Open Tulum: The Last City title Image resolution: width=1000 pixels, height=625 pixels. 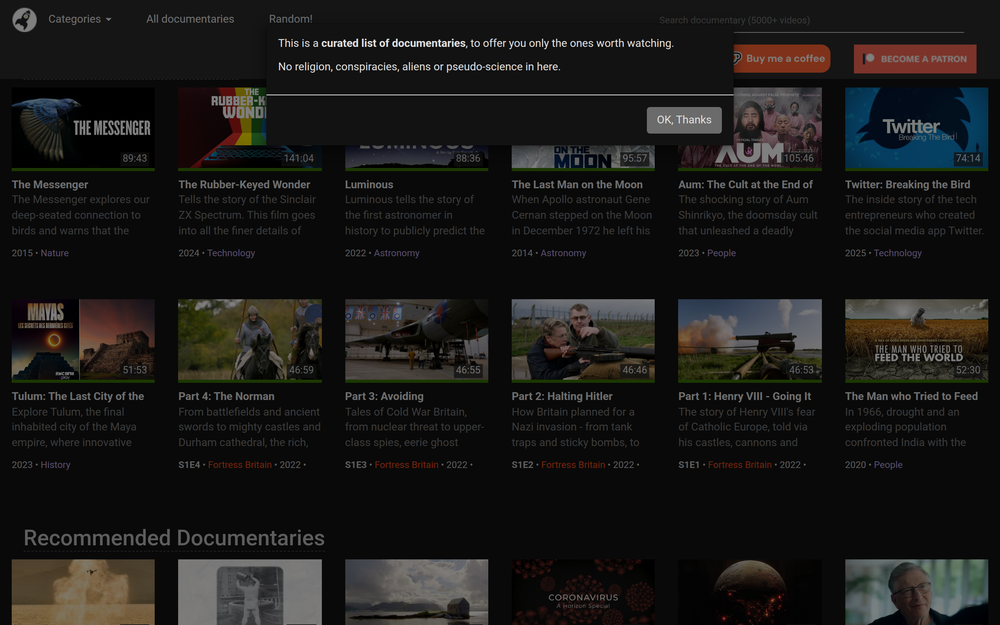click(78, 396)
